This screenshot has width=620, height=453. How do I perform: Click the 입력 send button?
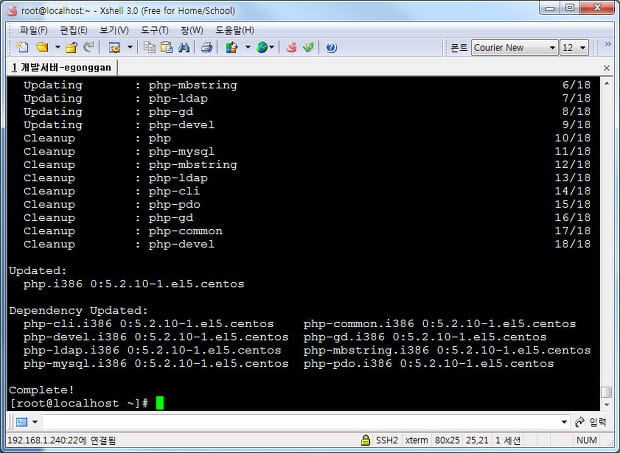[590, 422]
